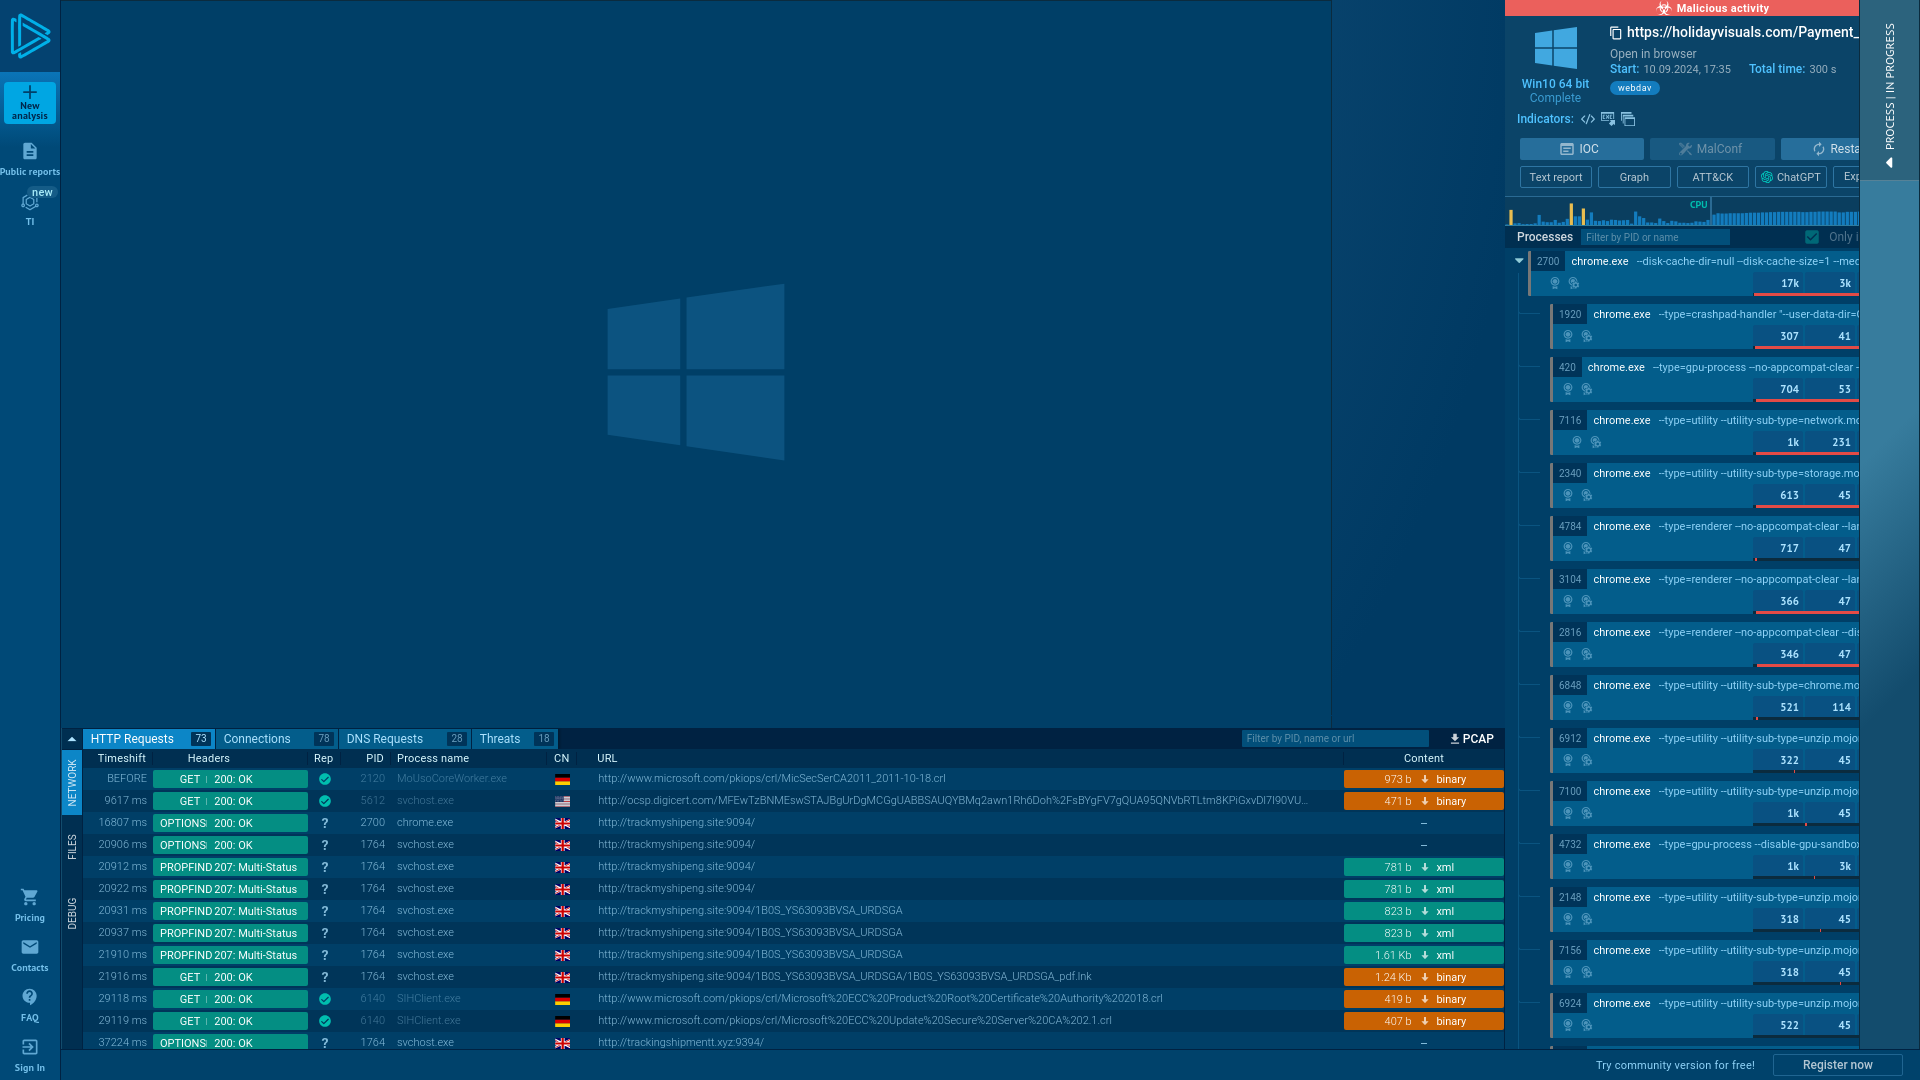Viewport: 1920px width, 1080px height.
Task: Collapse the chrome.exe 2700 process tree
Action: coord(1519,261)
